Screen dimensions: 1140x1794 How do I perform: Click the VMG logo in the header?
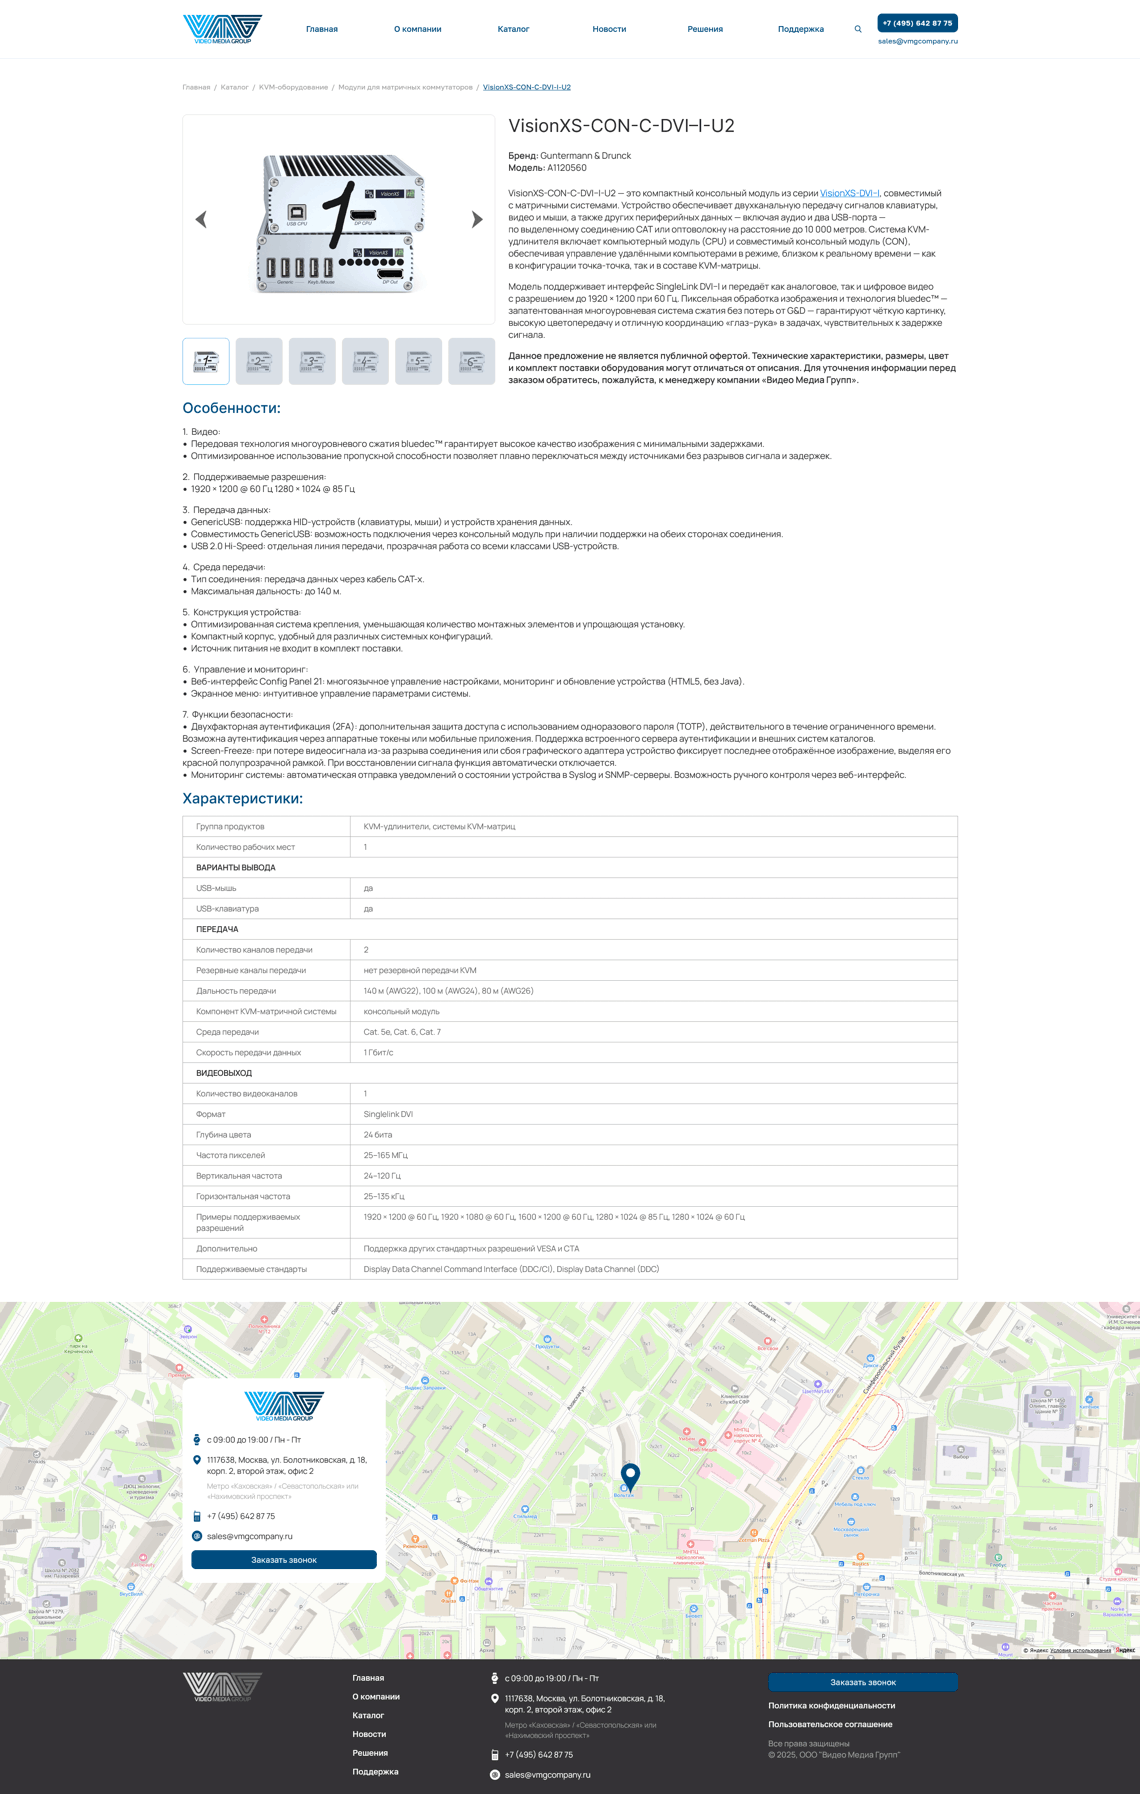222,29
